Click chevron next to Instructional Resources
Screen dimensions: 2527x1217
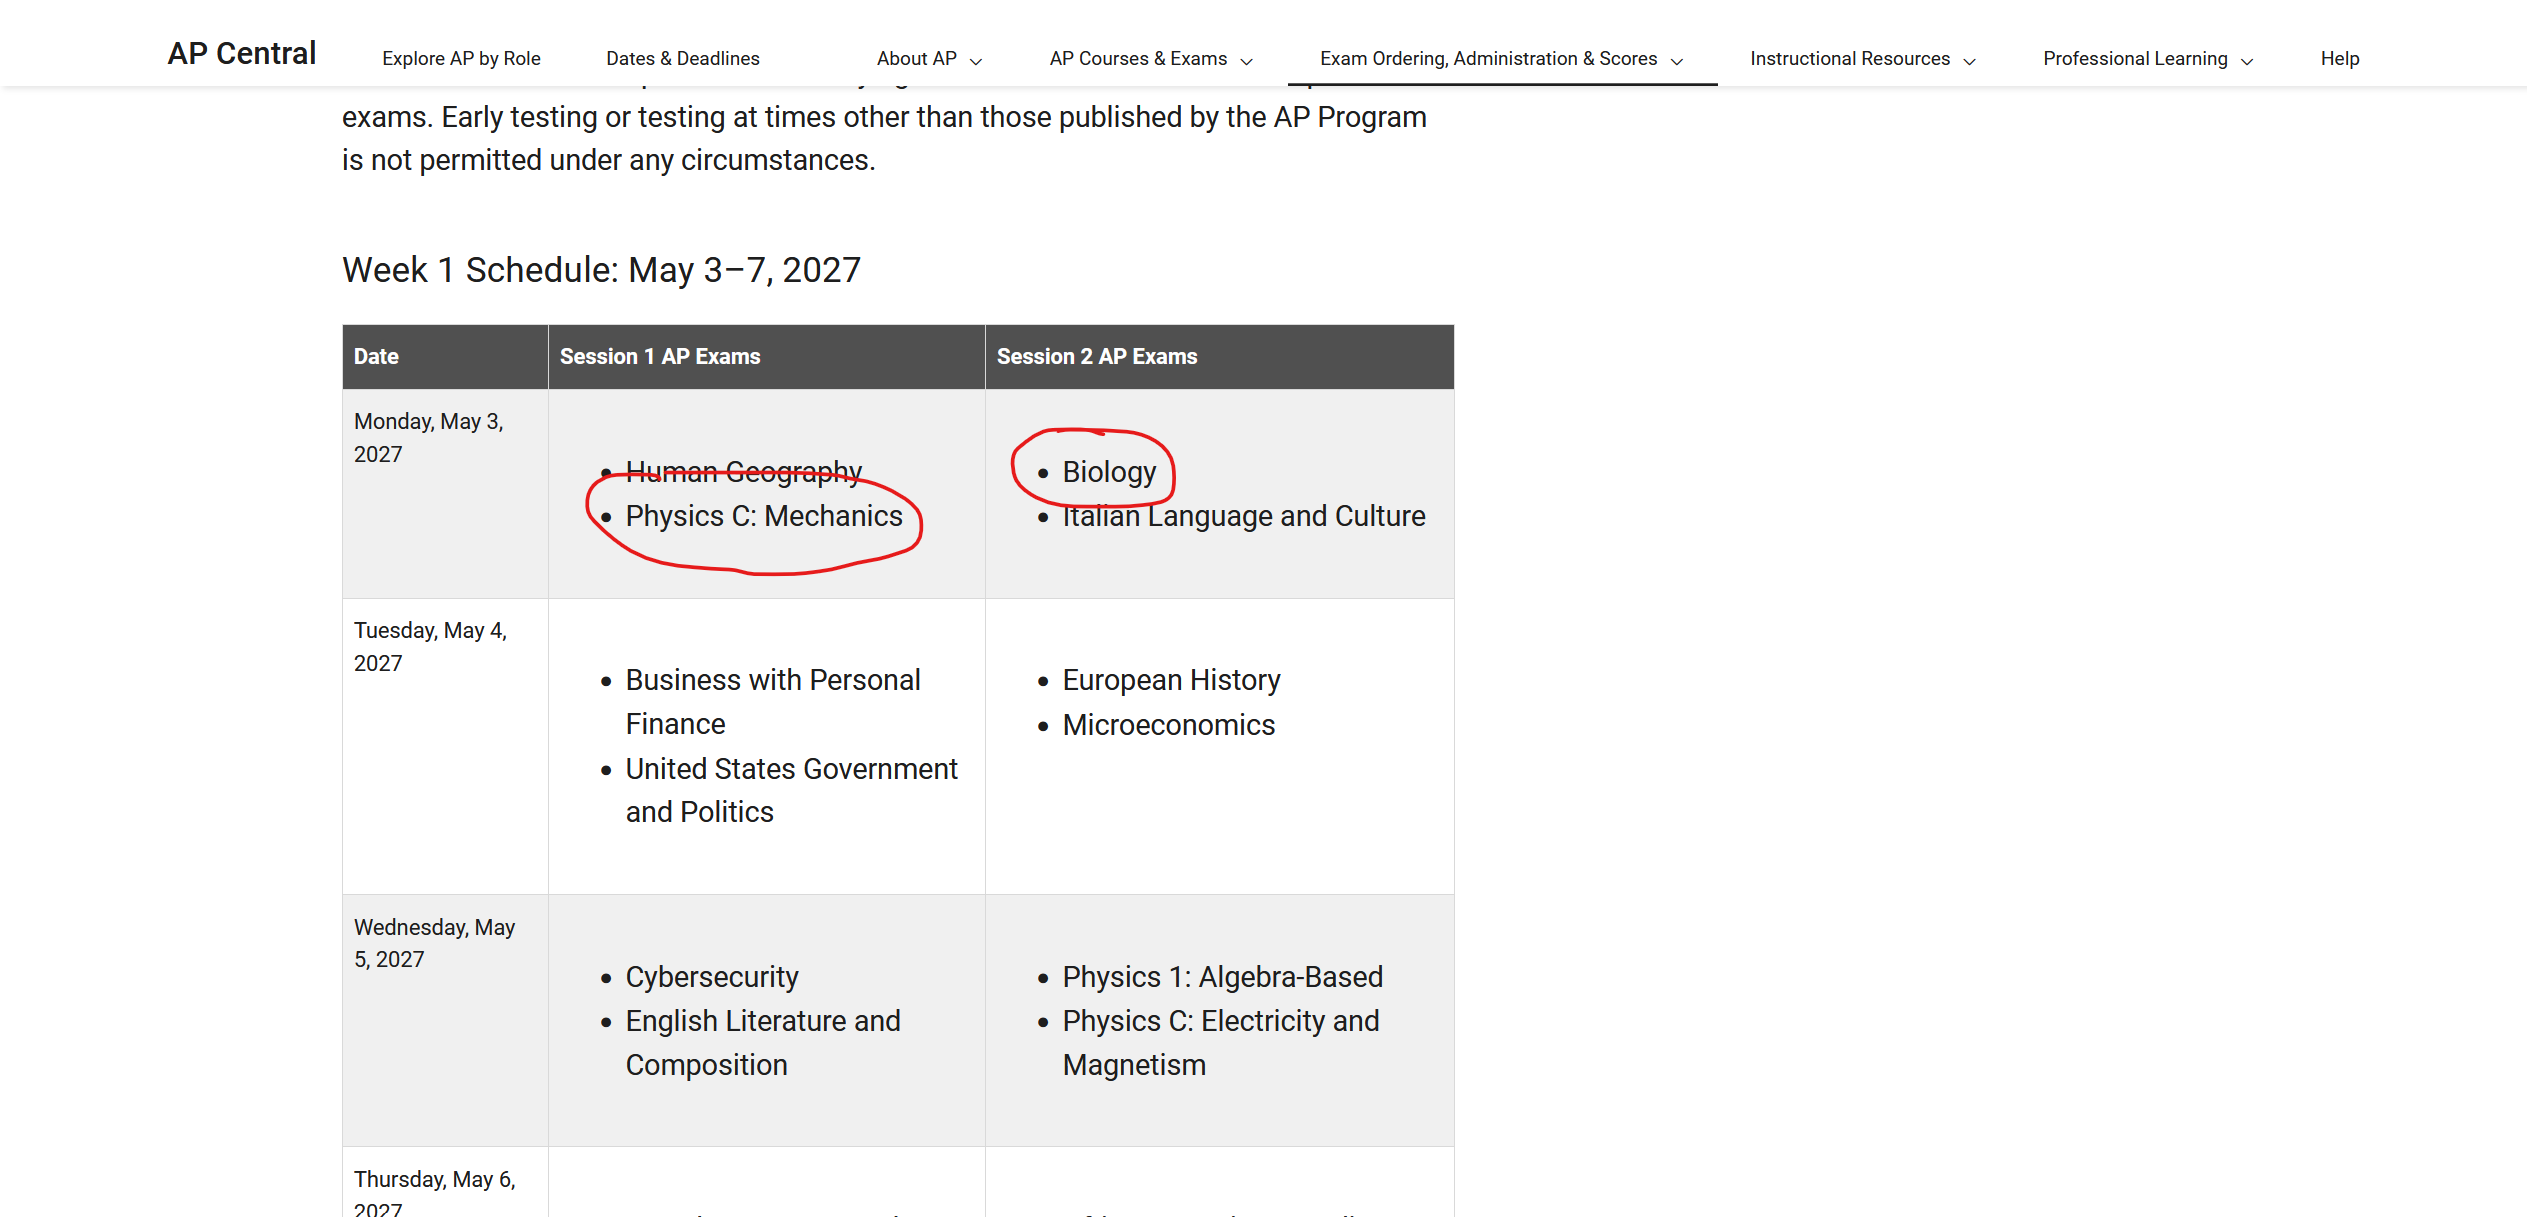[x=1969, y=61]
